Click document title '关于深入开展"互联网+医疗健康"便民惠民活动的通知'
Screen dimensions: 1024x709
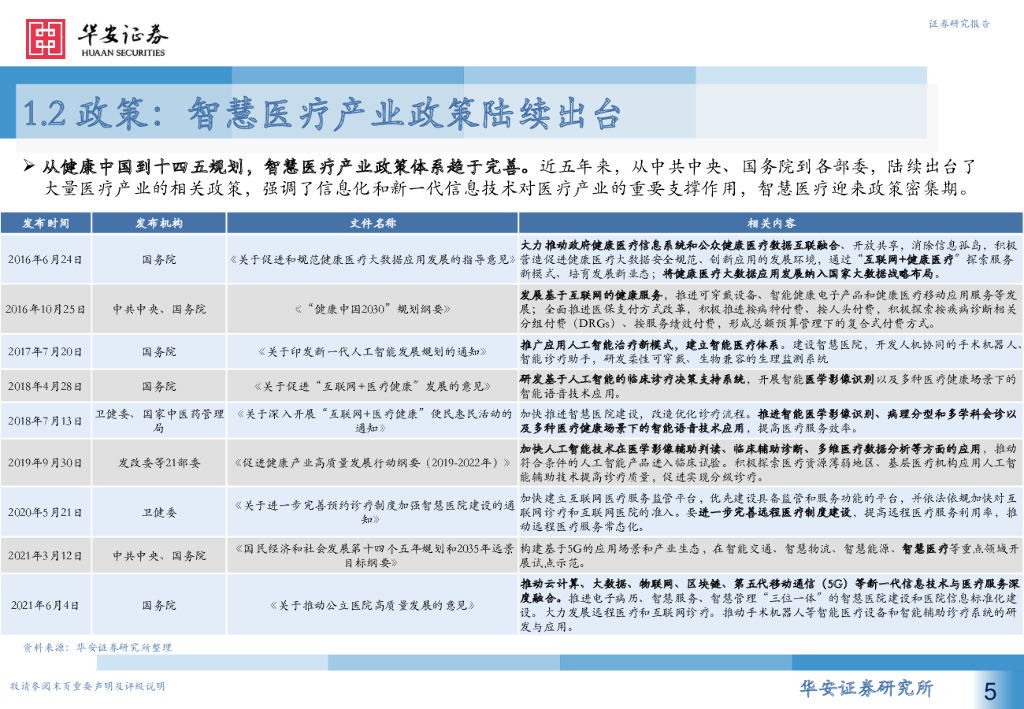pos(372,421)
